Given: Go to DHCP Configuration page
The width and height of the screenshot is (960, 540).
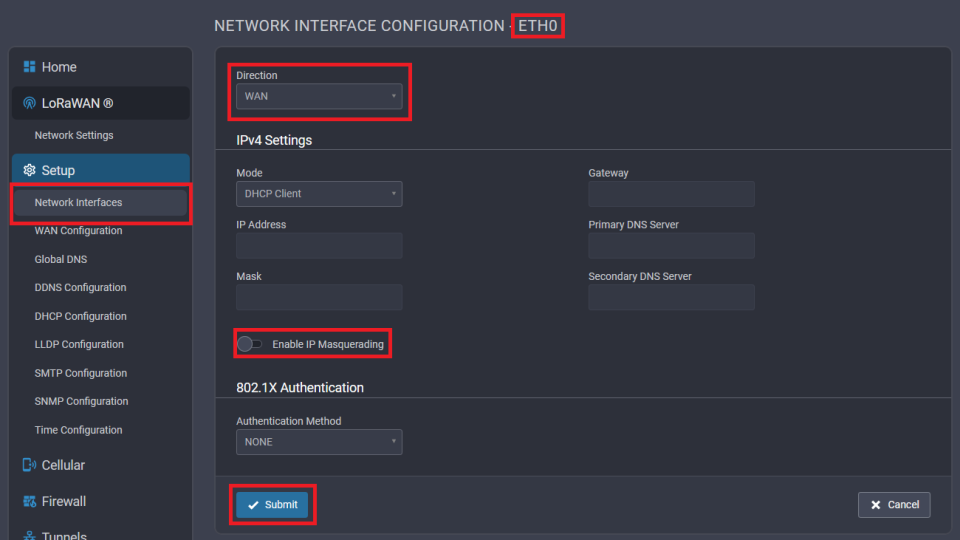Looking at the screenshot, I should tap(80, 316).
